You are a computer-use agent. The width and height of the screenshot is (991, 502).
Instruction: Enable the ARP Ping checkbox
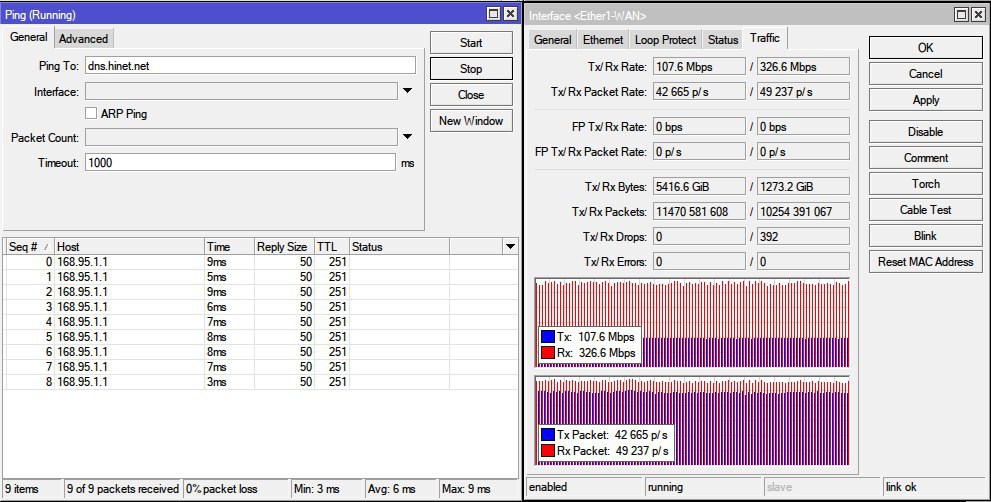[91, 113]
